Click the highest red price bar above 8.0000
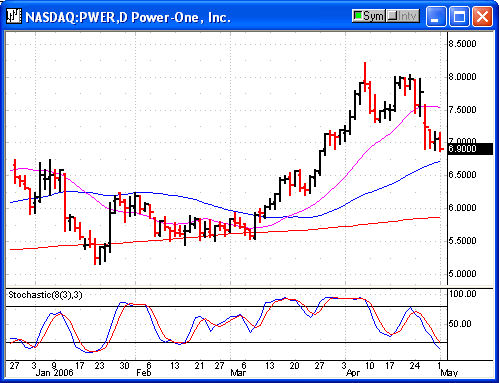Image resolution: width=499 pixels, height=383 pixels. 365,77
